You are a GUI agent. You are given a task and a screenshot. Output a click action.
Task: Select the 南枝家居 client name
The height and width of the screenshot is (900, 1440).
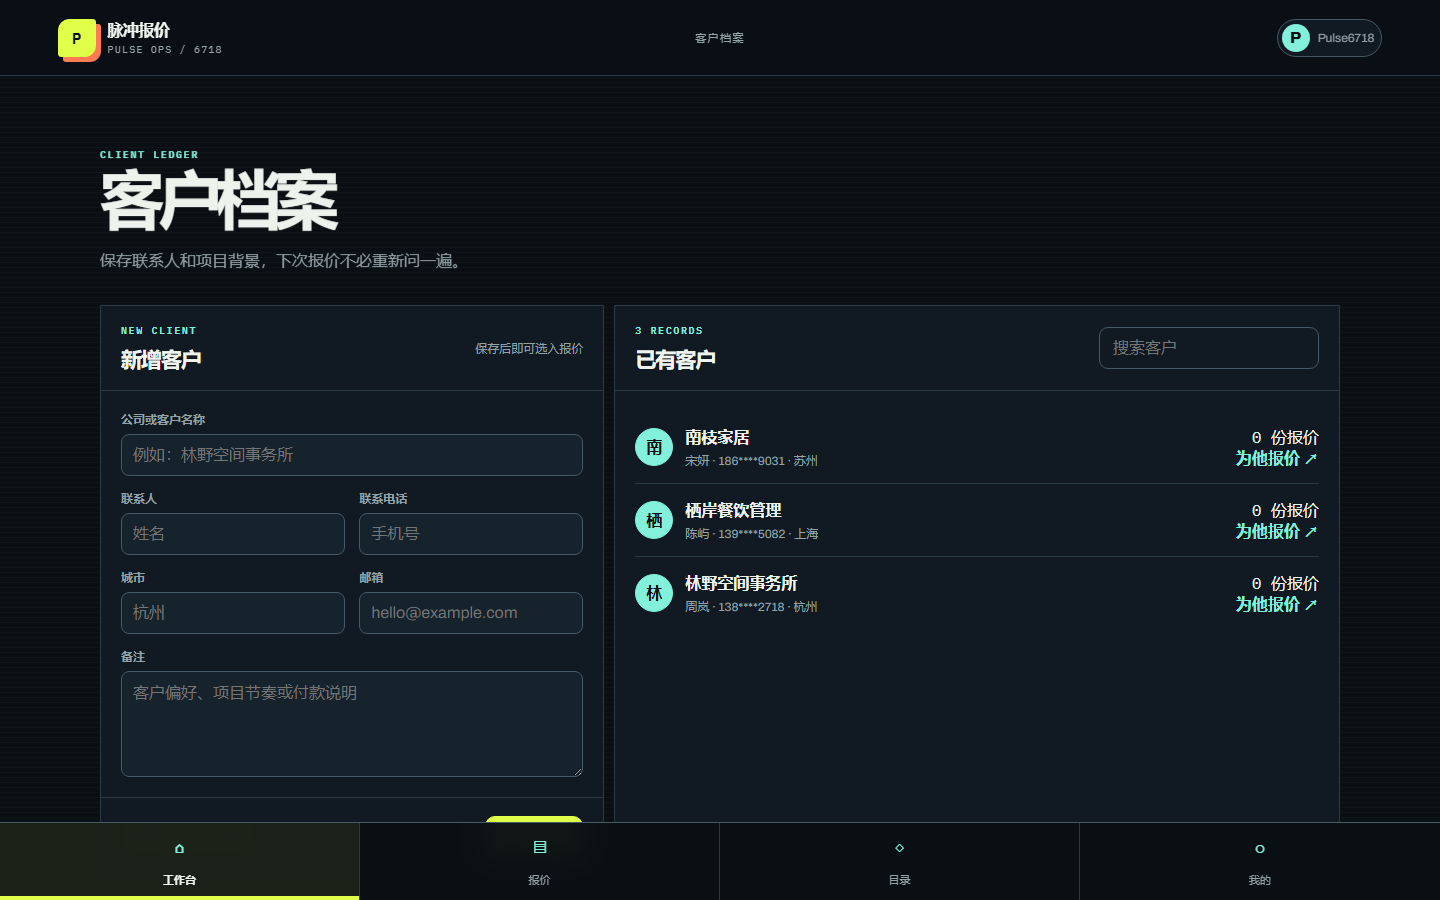(717, 437)
